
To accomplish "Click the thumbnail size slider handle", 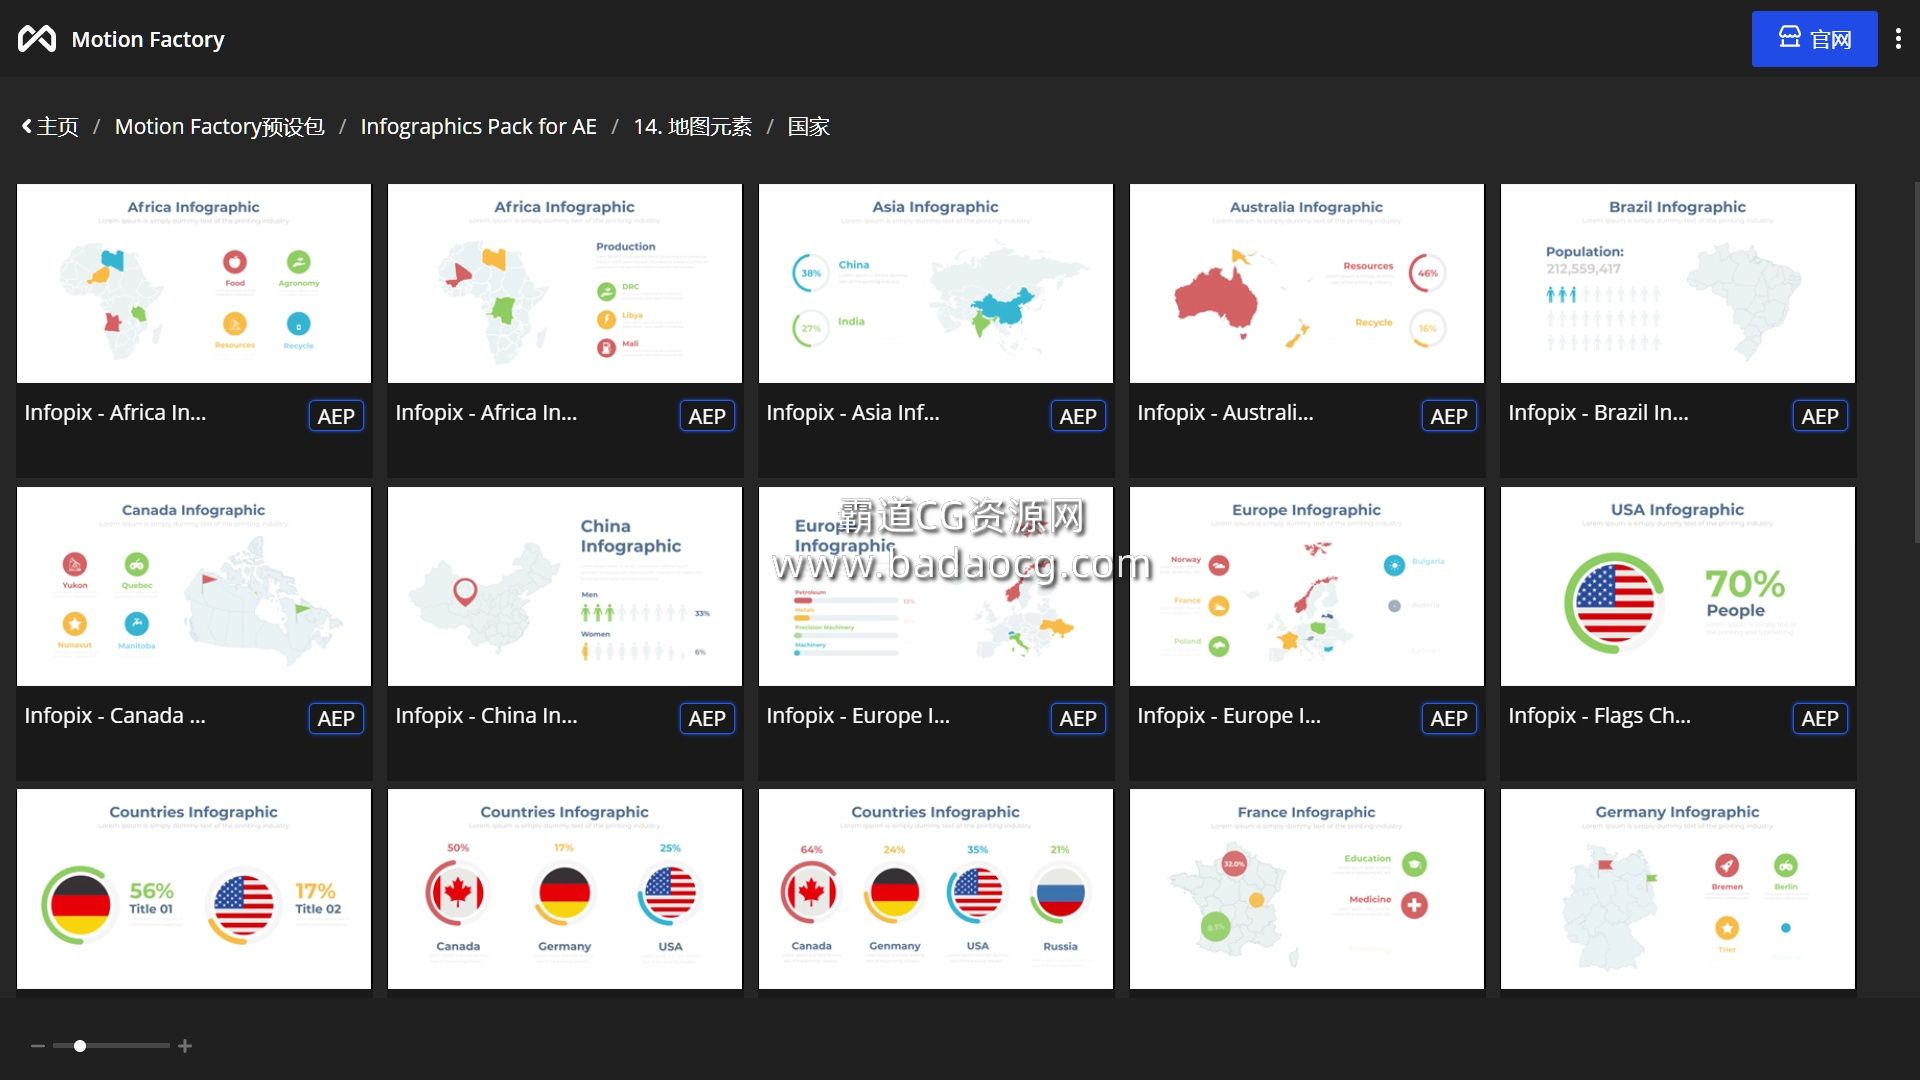I will coord(80,1046).
